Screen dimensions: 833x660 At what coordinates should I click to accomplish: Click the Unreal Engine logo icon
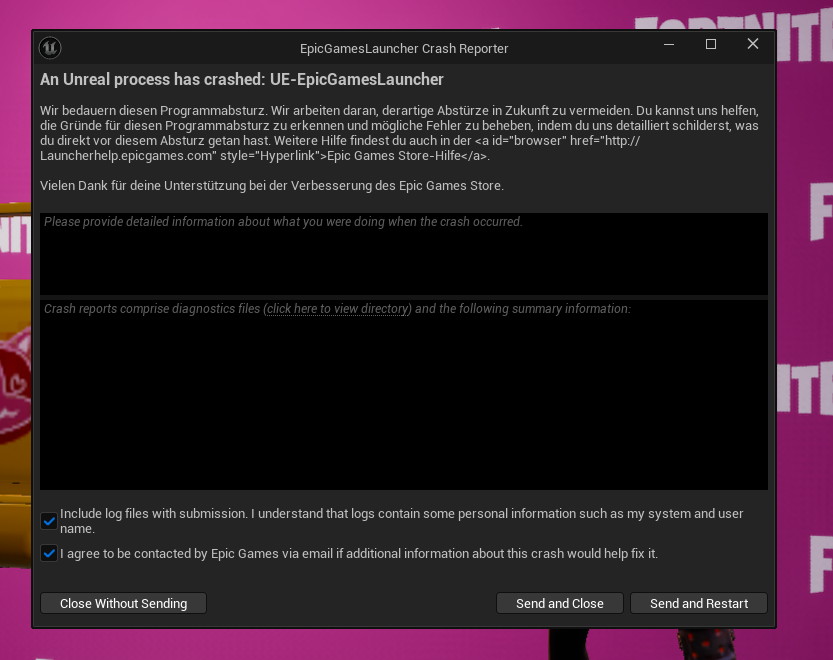(50, 48)
